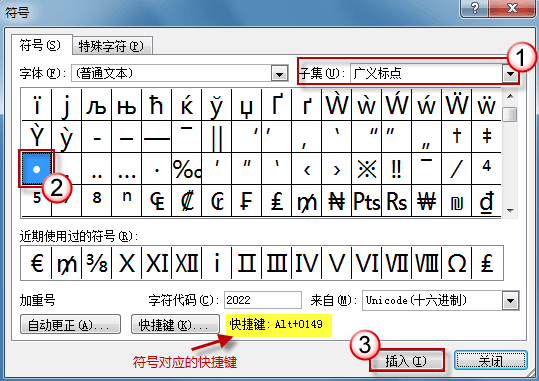Screen dimensions: 539x381
Task: Open the 字体 font dropdown
Action: pos(279,73)
